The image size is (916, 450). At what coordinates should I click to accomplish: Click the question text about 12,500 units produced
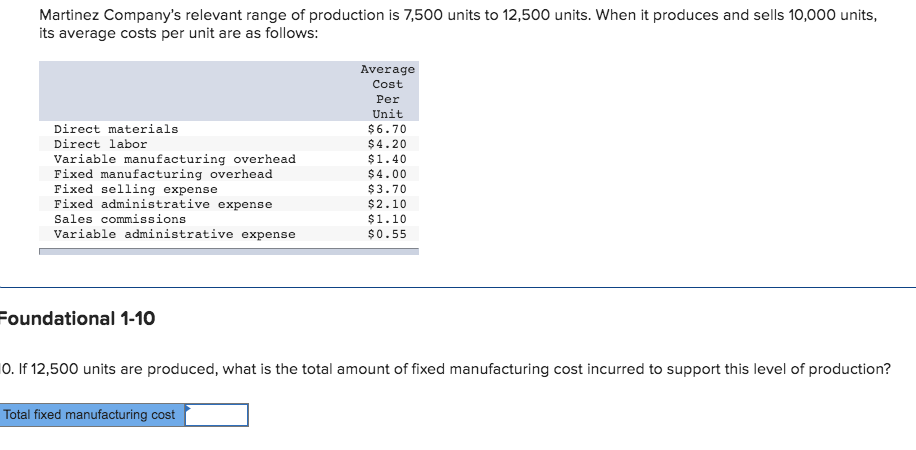[x=450, y=369]
